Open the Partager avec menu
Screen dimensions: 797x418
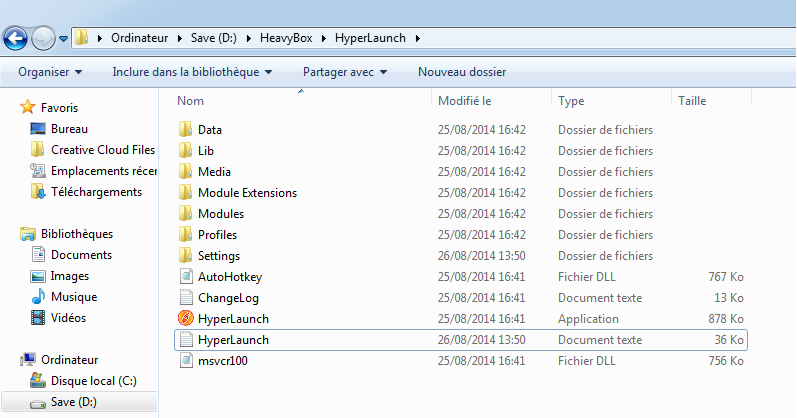[345, 72]
